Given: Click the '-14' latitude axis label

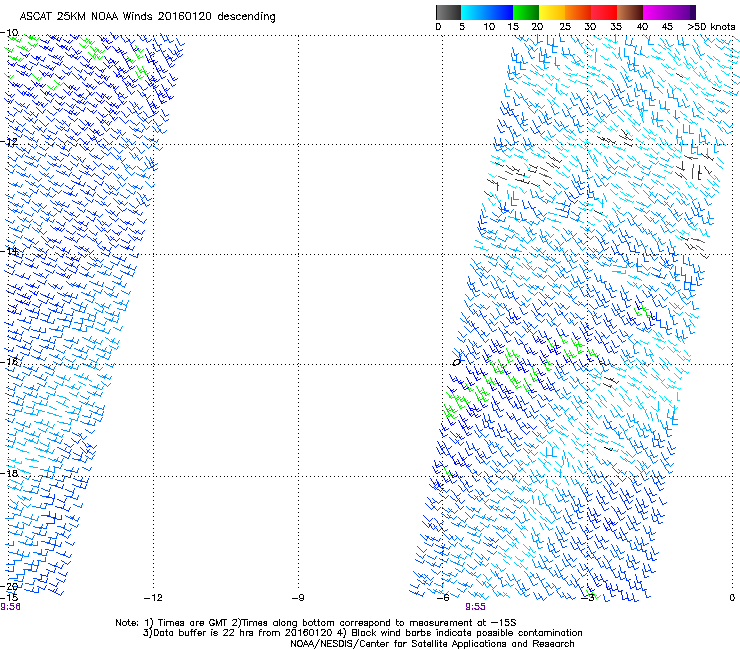Looking at the screenshot, I should [9, 251].
